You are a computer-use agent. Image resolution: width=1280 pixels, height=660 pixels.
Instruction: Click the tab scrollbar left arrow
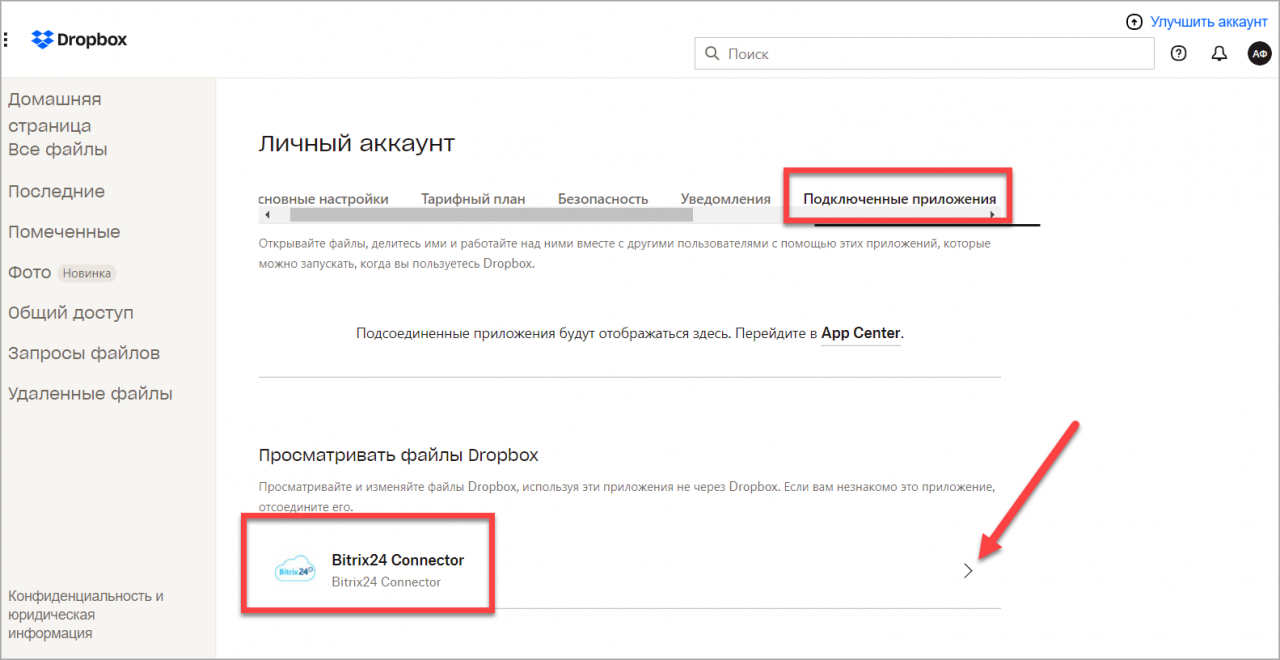click(x=267, y=215)
